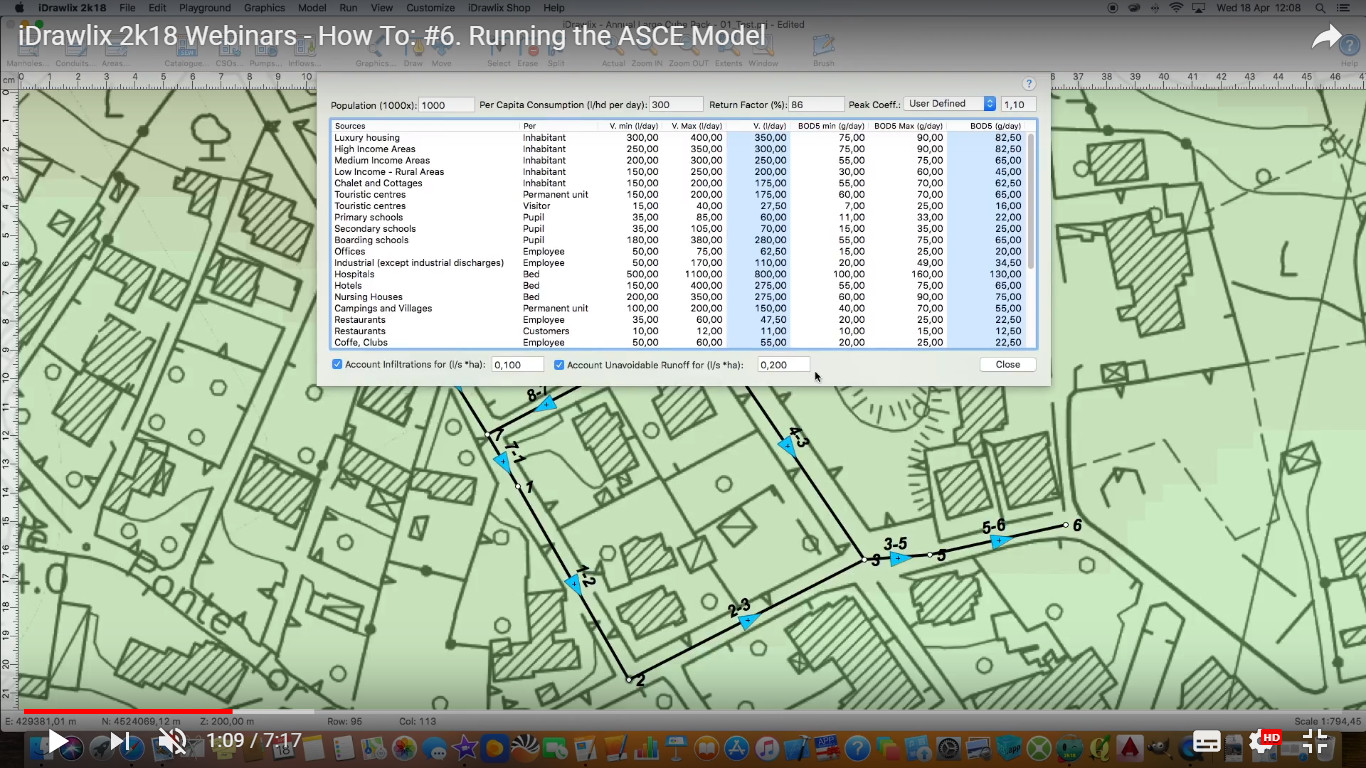1366x768 pixels.
Task: Uncheck Account Infiltrations checkbox
Action: [337, 365]
